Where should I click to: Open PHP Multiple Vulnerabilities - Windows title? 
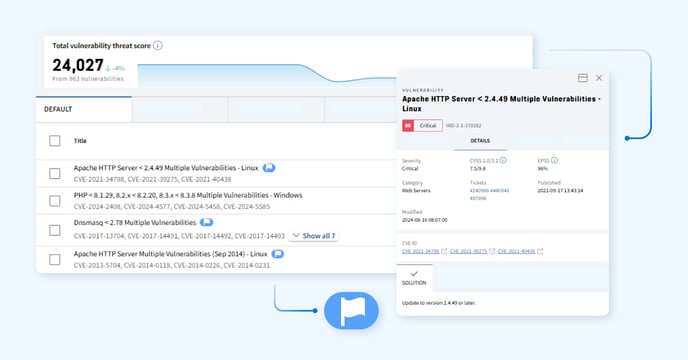[188, 195]
